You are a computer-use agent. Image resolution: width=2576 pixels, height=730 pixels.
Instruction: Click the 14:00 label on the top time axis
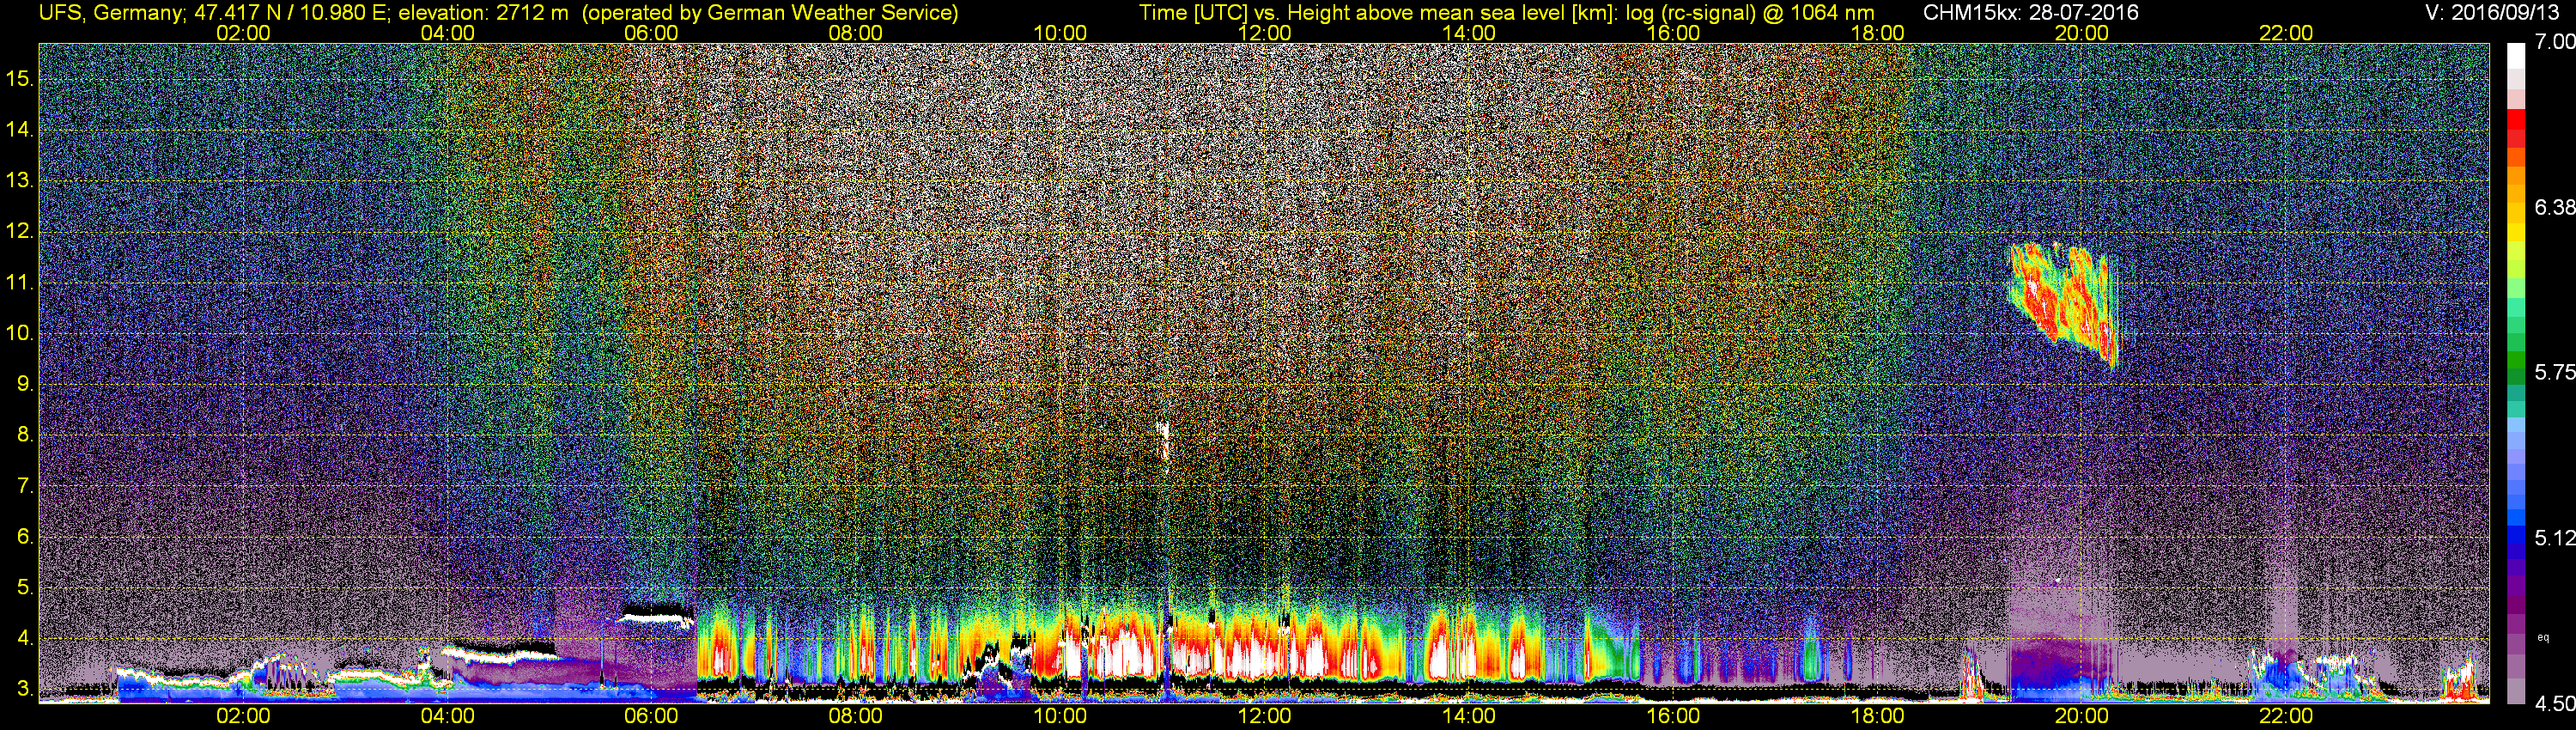pos(1469,33)
